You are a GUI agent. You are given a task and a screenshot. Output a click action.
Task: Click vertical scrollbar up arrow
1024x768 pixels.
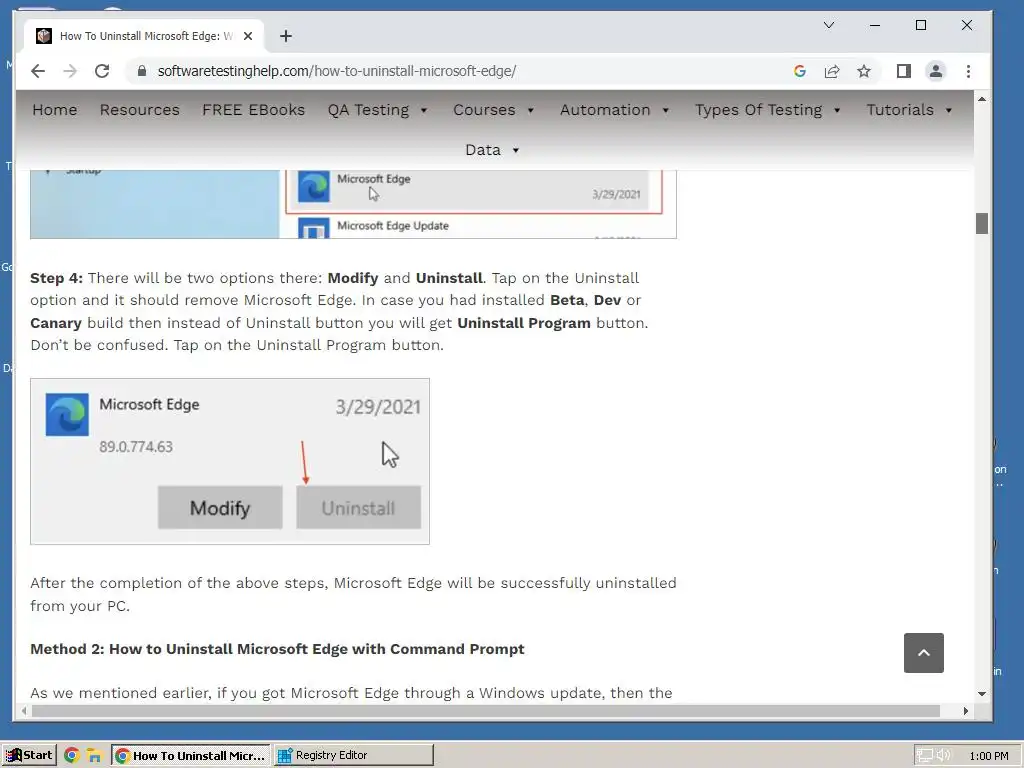(982, 99)
